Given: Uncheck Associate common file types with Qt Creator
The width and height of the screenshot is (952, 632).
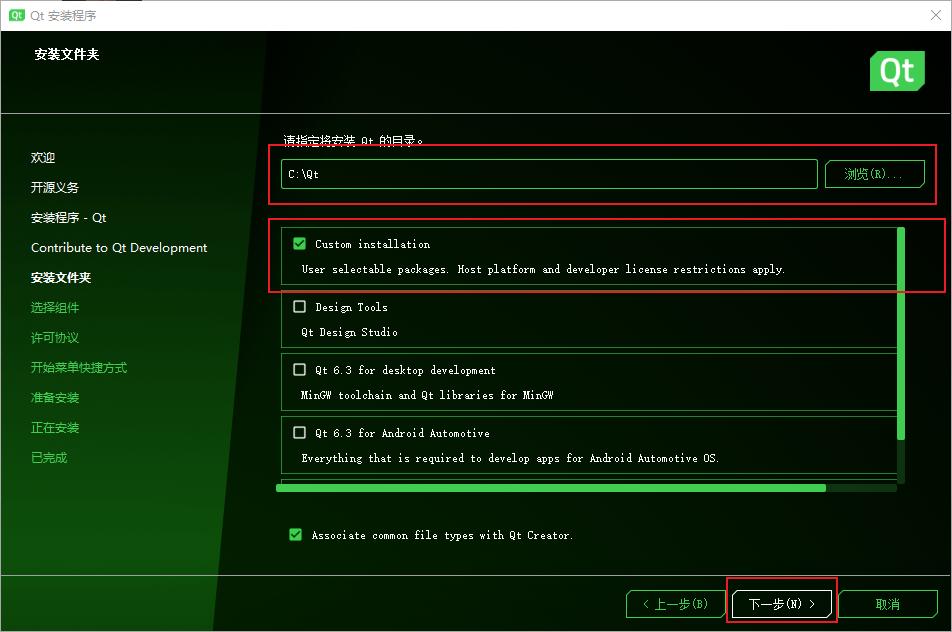Looking at the screenshot, I should [294, 535].
